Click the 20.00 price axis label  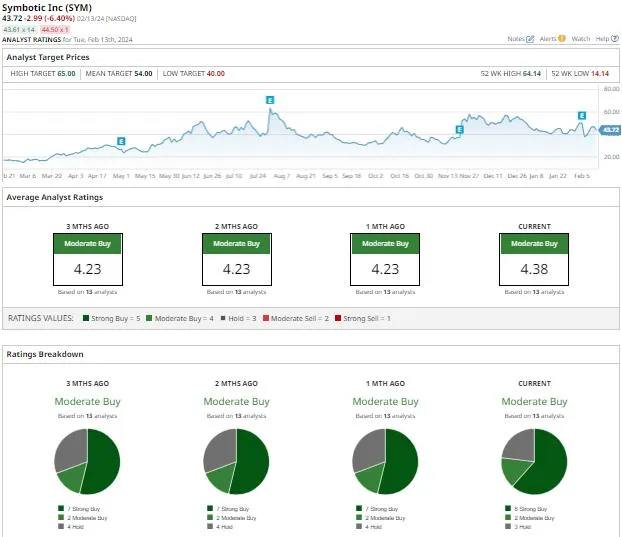611,157
